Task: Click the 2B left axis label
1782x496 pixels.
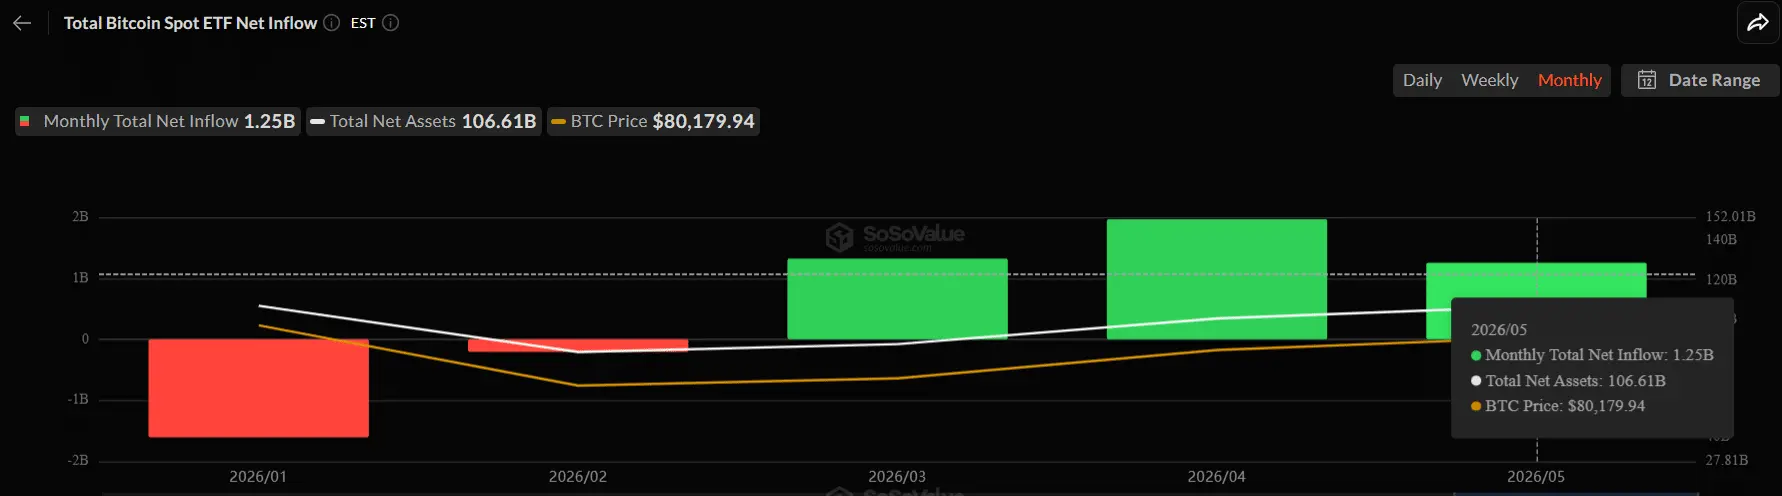Action: pyautogui.click(x=80, y=217)
